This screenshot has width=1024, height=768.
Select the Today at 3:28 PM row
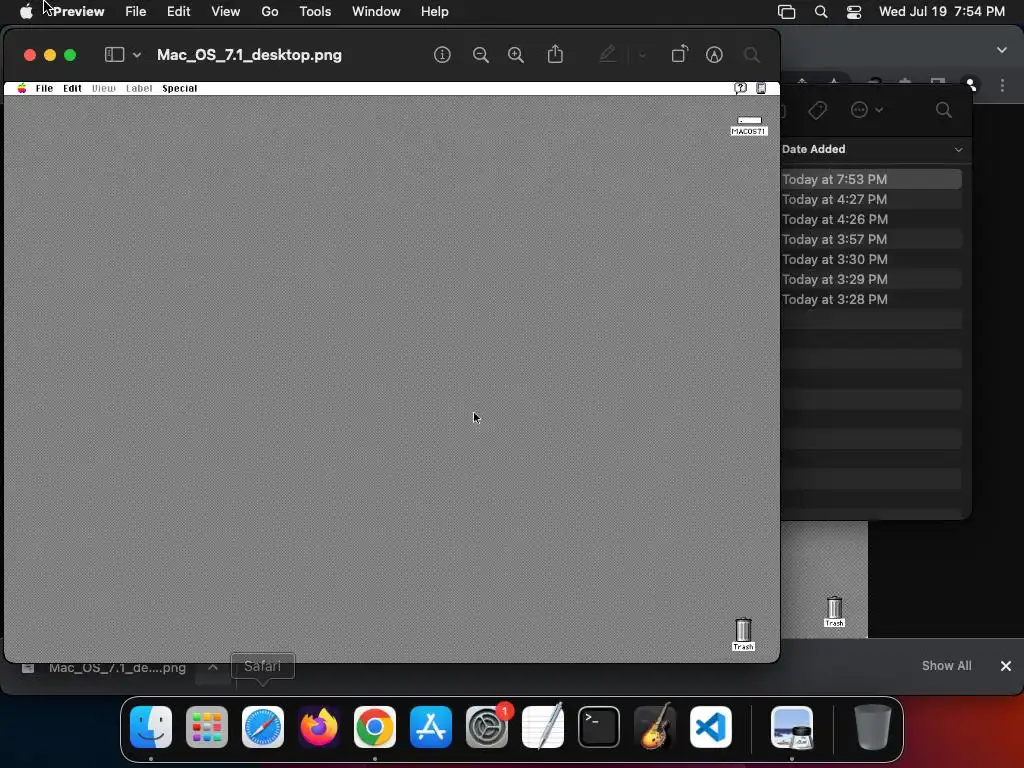871,299
